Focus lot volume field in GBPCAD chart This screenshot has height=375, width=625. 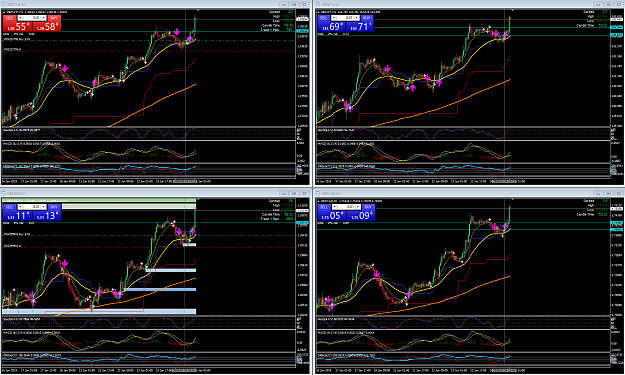pyautogui.click(x=347, y=207)
